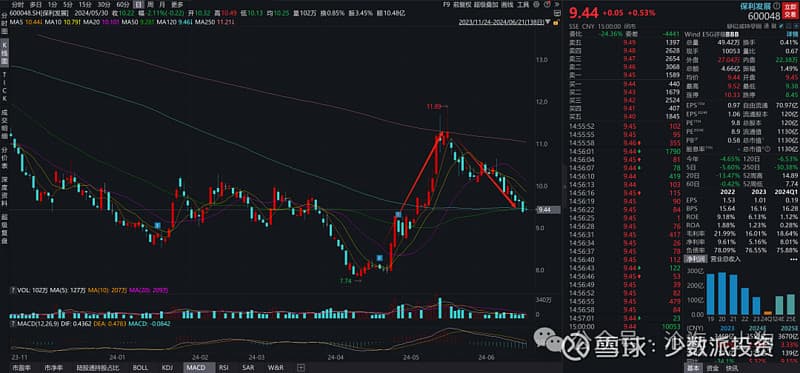Click the settings gear icon in chart toolbar
Screen dimensions: 800x373
(x=537, y=4)
